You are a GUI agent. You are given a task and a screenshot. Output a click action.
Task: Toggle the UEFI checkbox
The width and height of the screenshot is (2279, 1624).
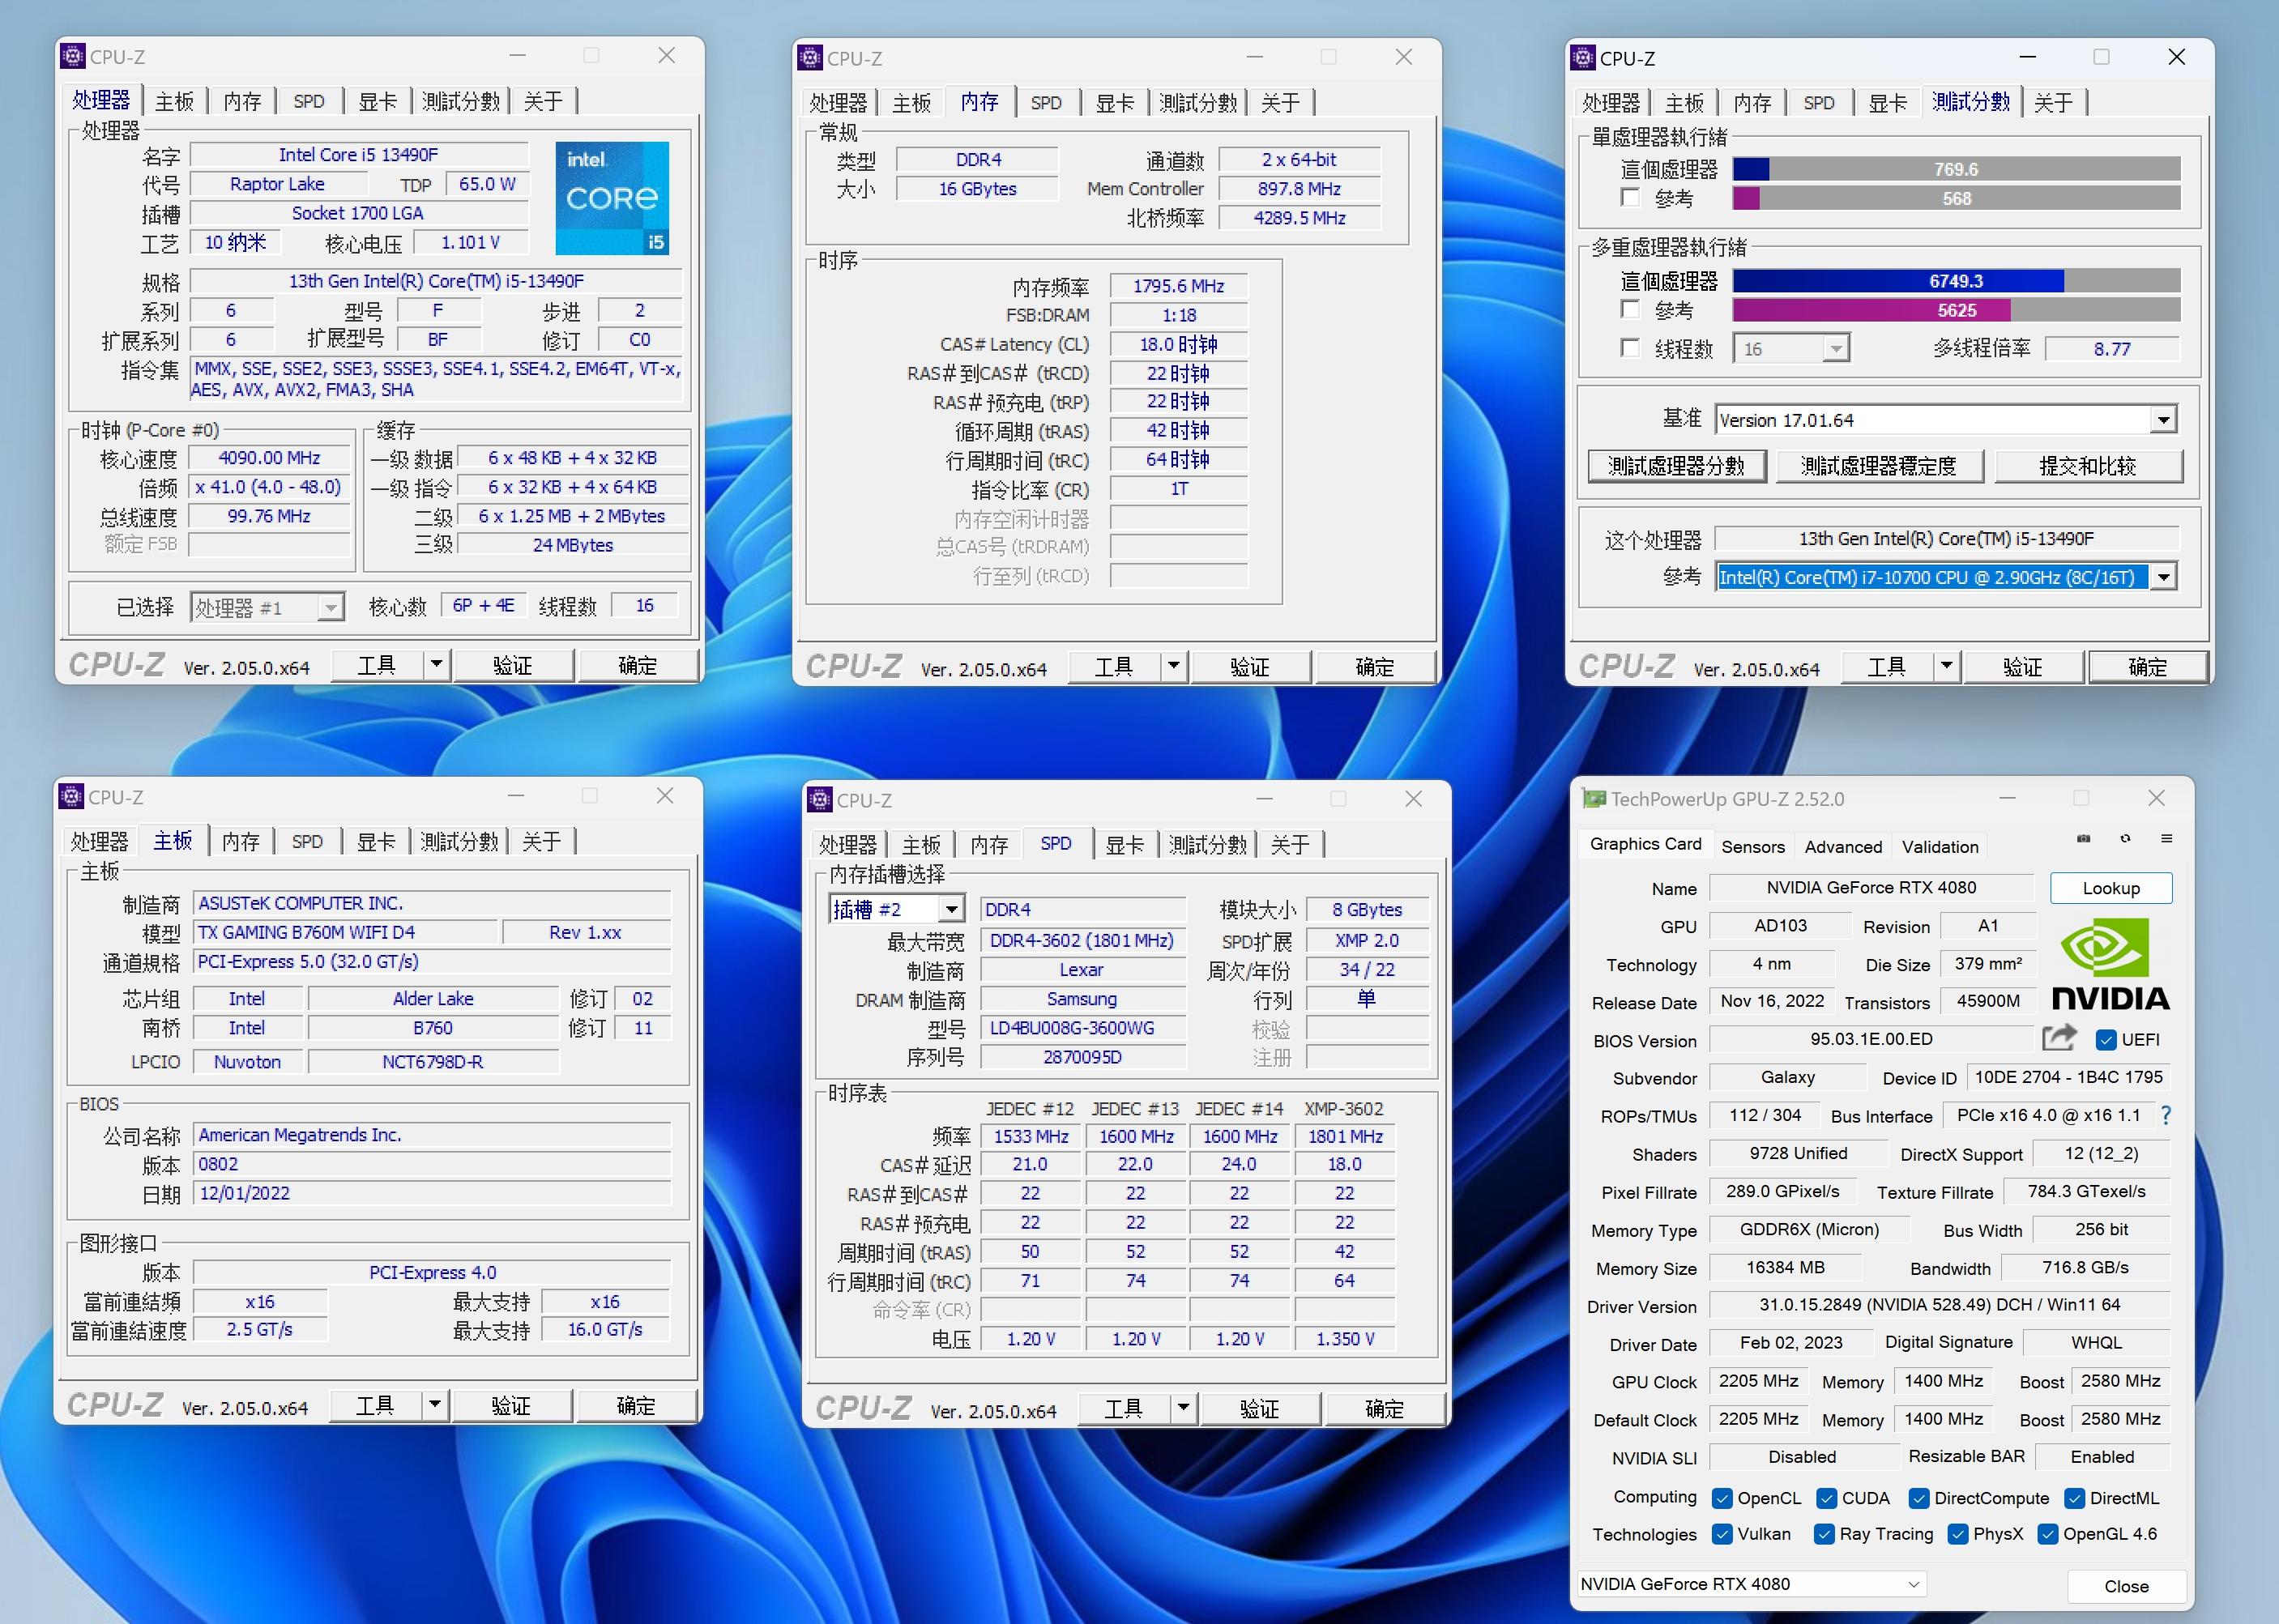click(x=2106, y=1040)
